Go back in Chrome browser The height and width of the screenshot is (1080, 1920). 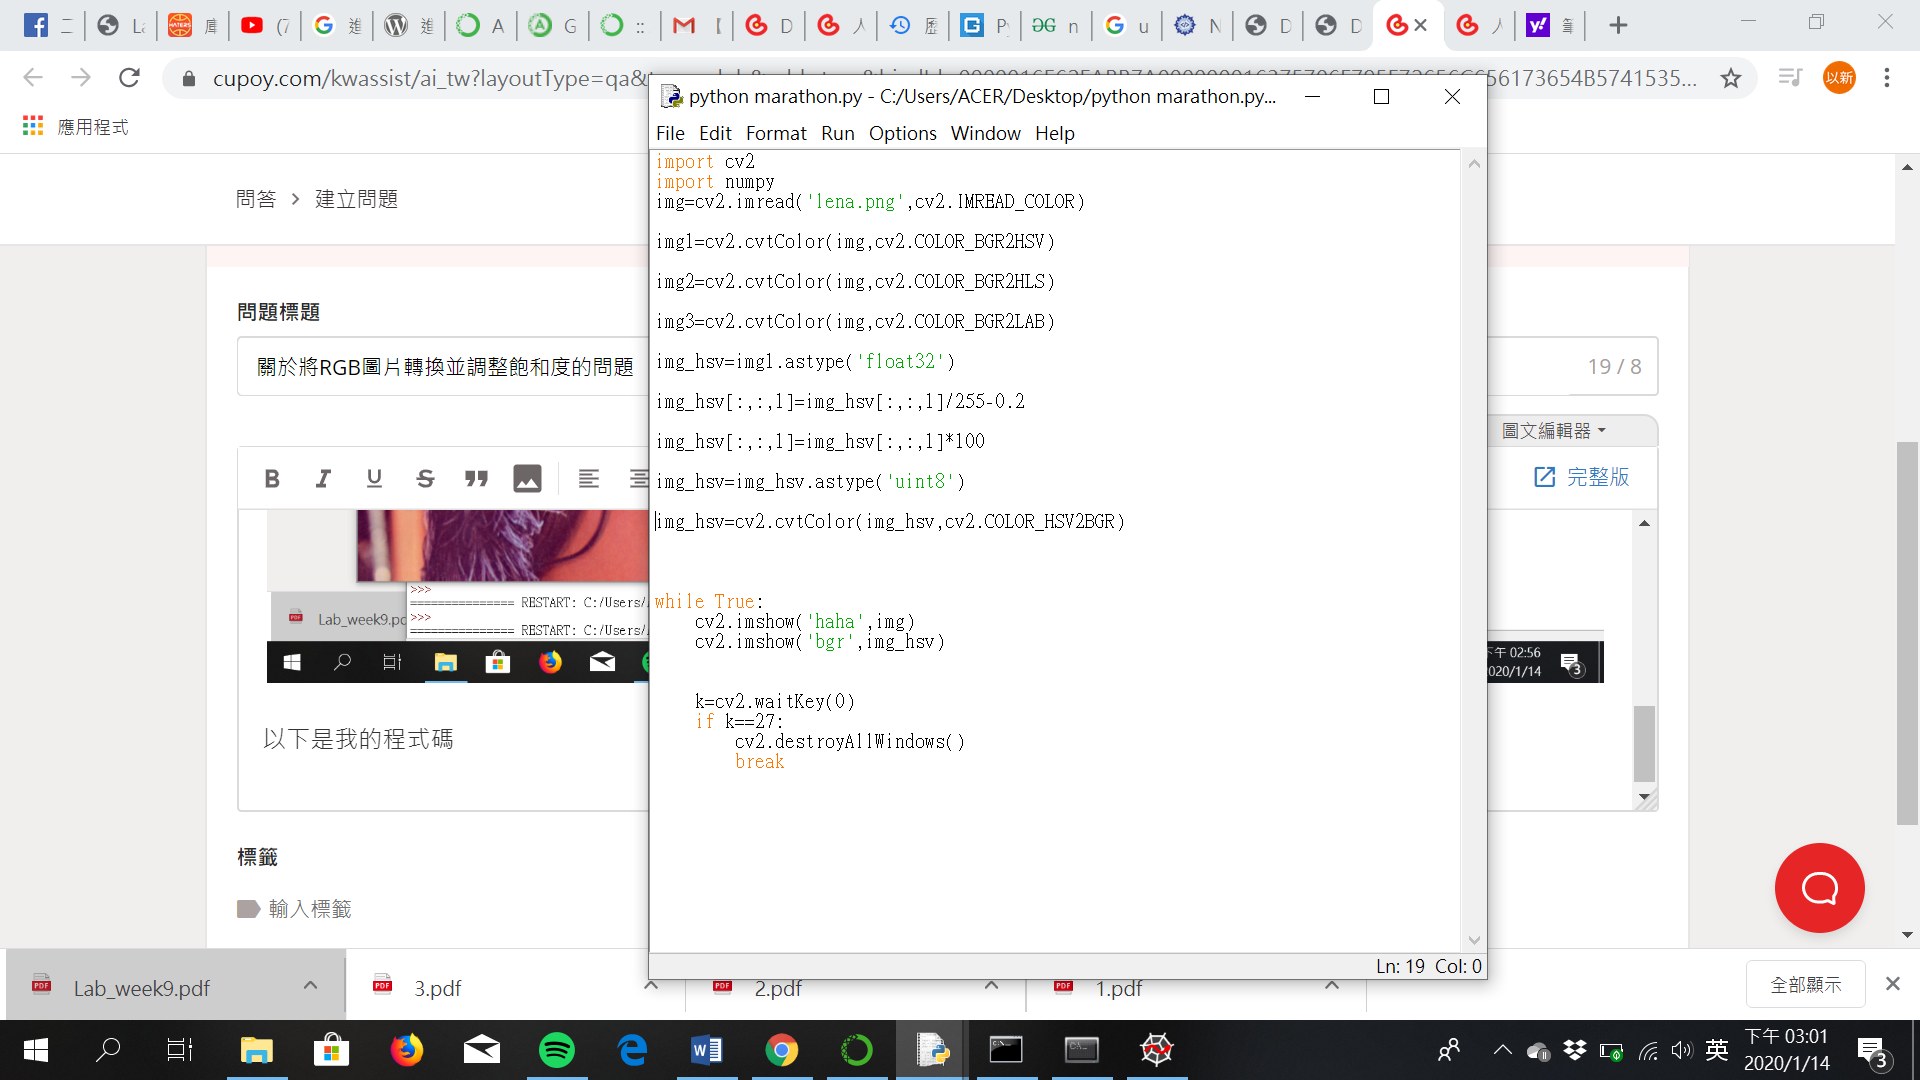[x=33, y=78]
